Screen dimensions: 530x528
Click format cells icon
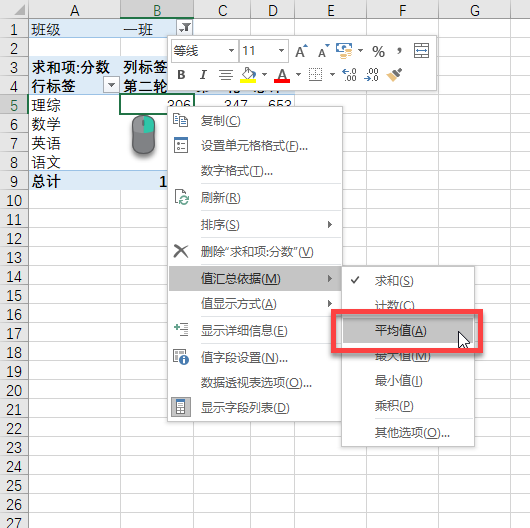[181, 145]
